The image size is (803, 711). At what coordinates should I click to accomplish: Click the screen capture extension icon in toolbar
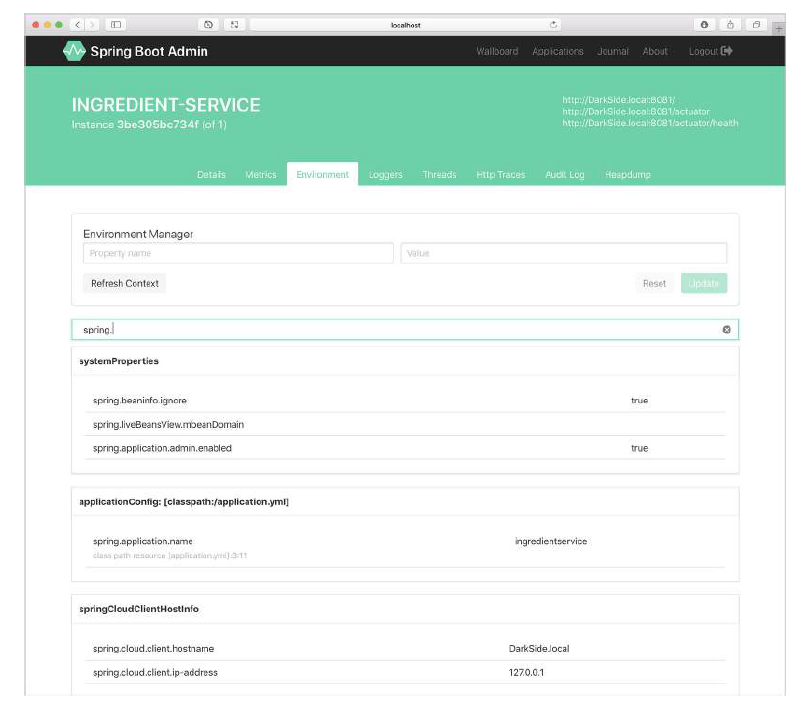[235, 25]
